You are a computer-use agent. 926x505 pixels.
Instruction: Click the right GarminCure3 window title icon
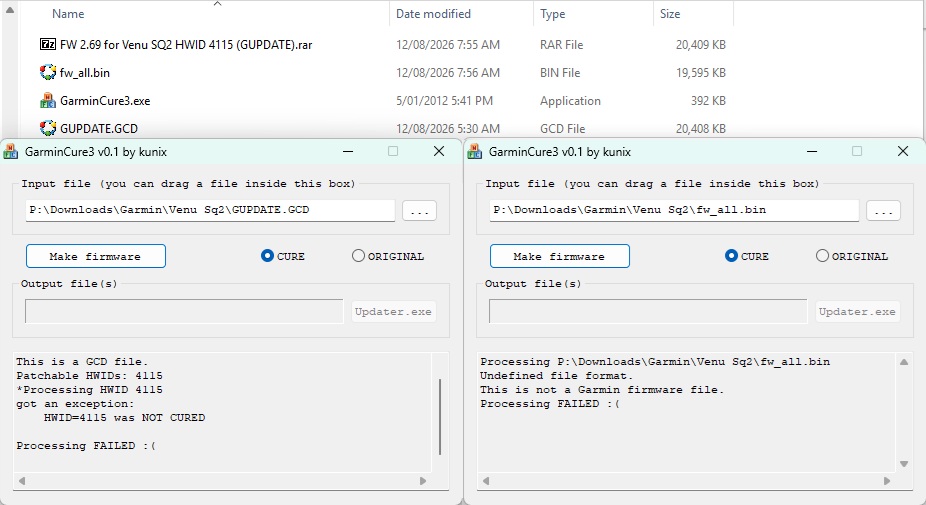tap(475, 152)
